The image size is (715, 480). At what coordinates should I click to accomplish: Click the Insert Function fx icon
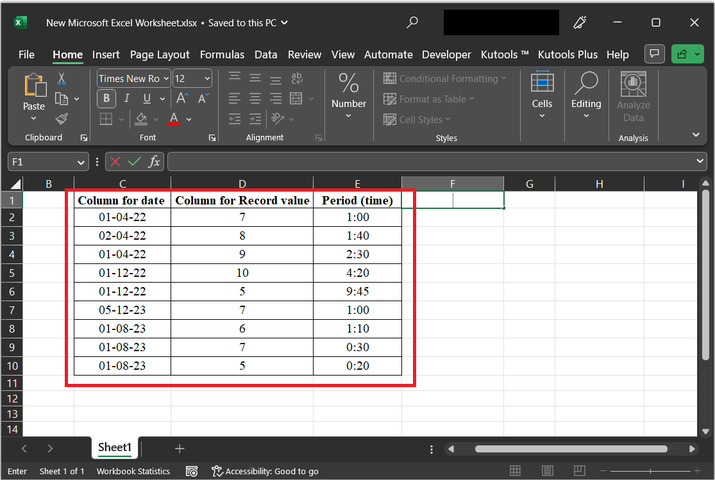[155, 161]
